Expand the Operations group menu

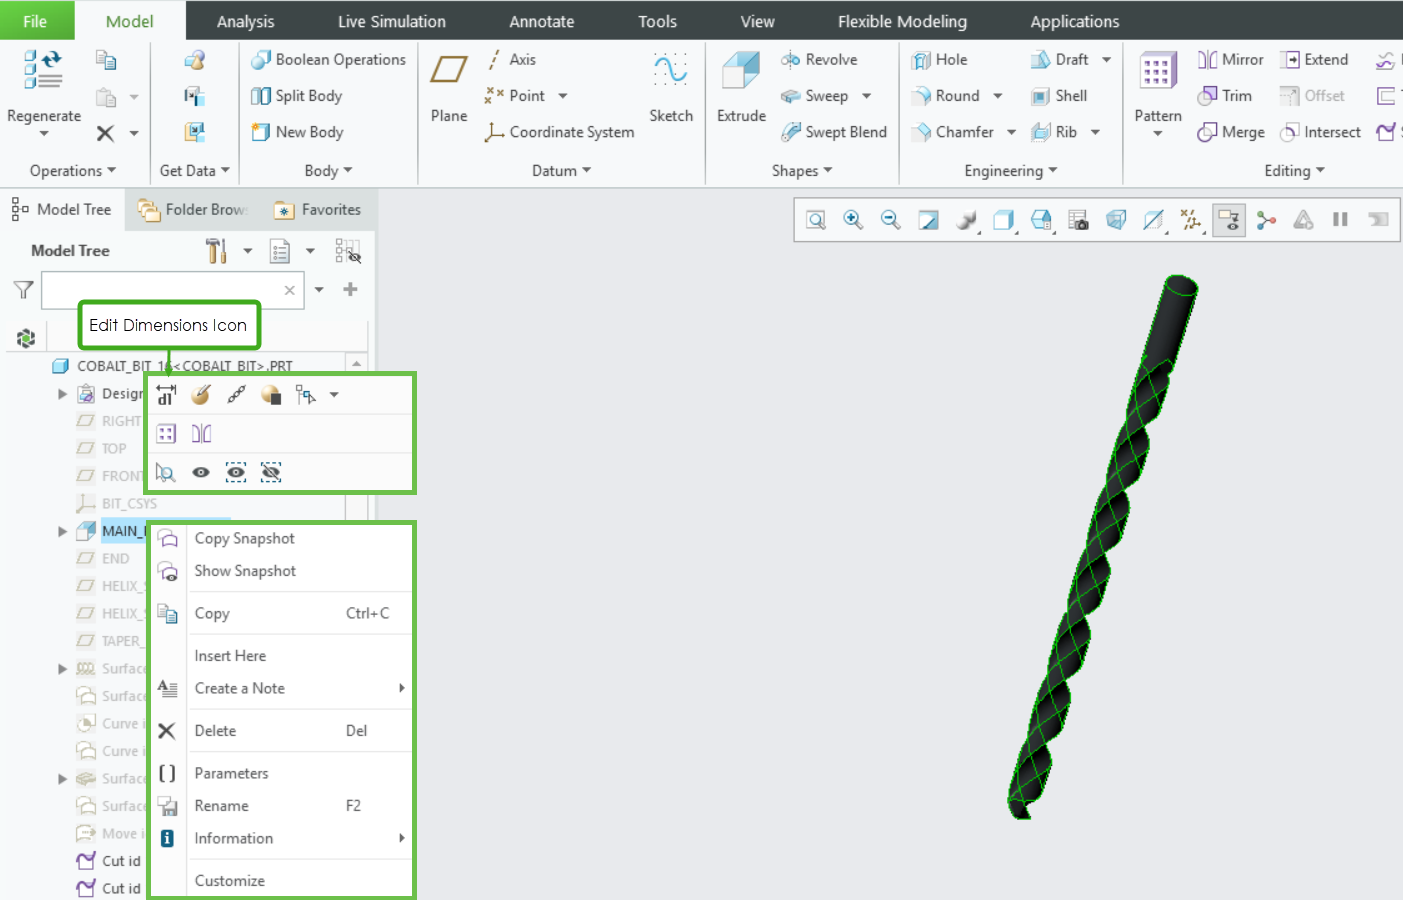click(73, 171)
